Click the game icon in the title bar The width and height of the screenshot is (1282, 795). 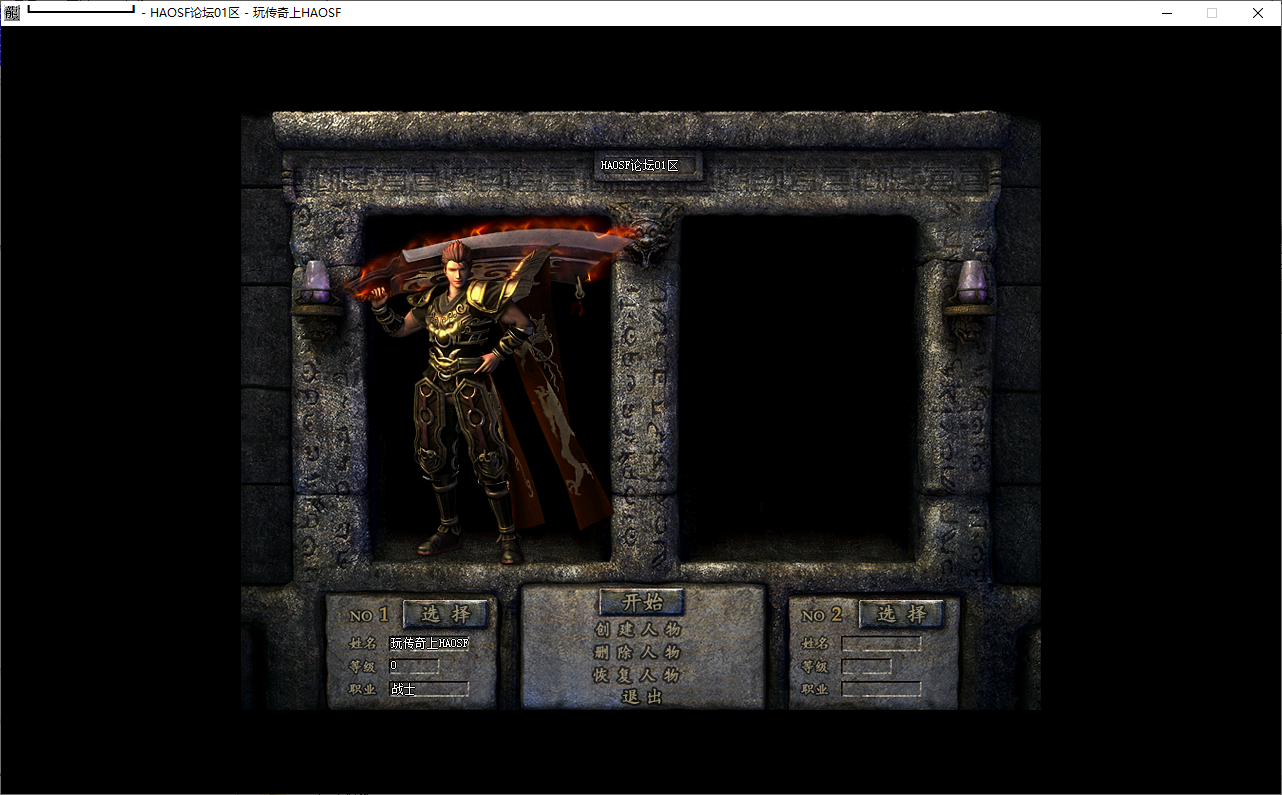coord(12,13)
